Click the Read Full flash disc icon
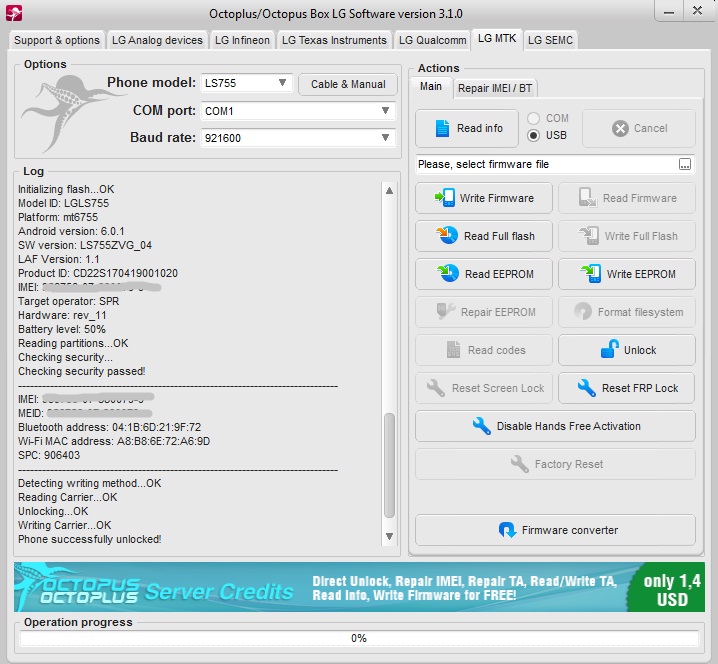 coord(447,235)
